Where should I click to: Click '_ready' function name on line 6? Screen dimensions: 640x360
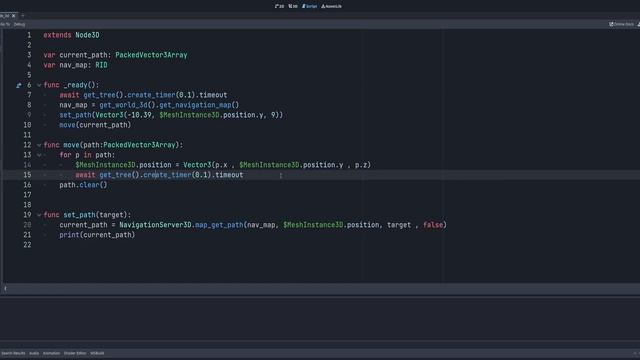pos(75,85)
